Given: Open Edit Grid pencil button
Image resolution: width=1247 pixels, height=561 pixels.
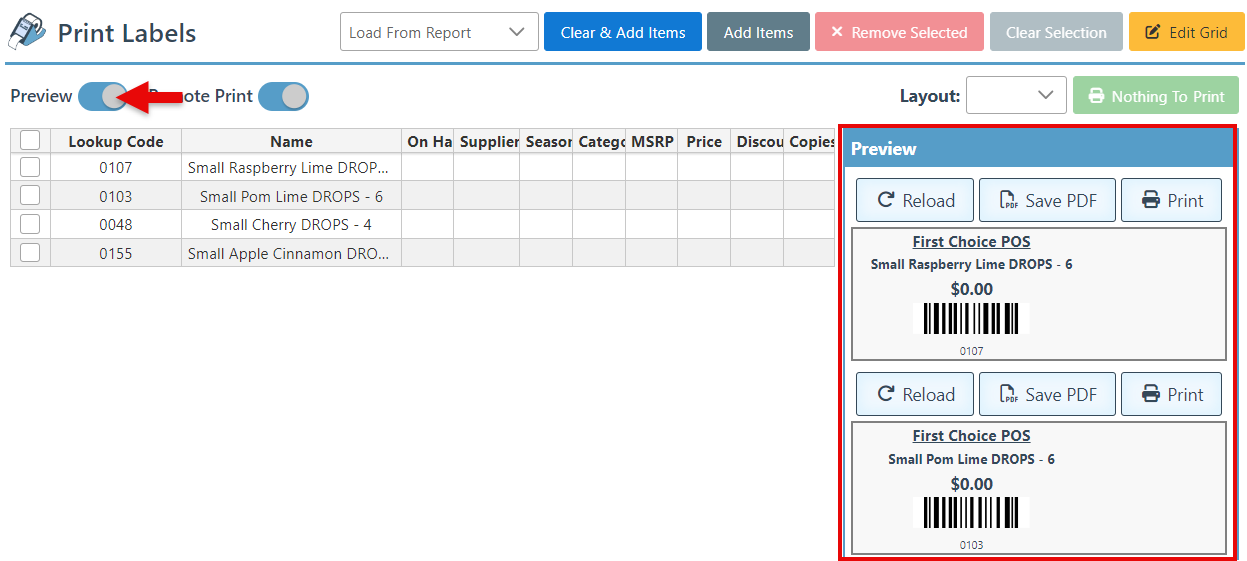Looking at the screenshot, I should 1185,32.
